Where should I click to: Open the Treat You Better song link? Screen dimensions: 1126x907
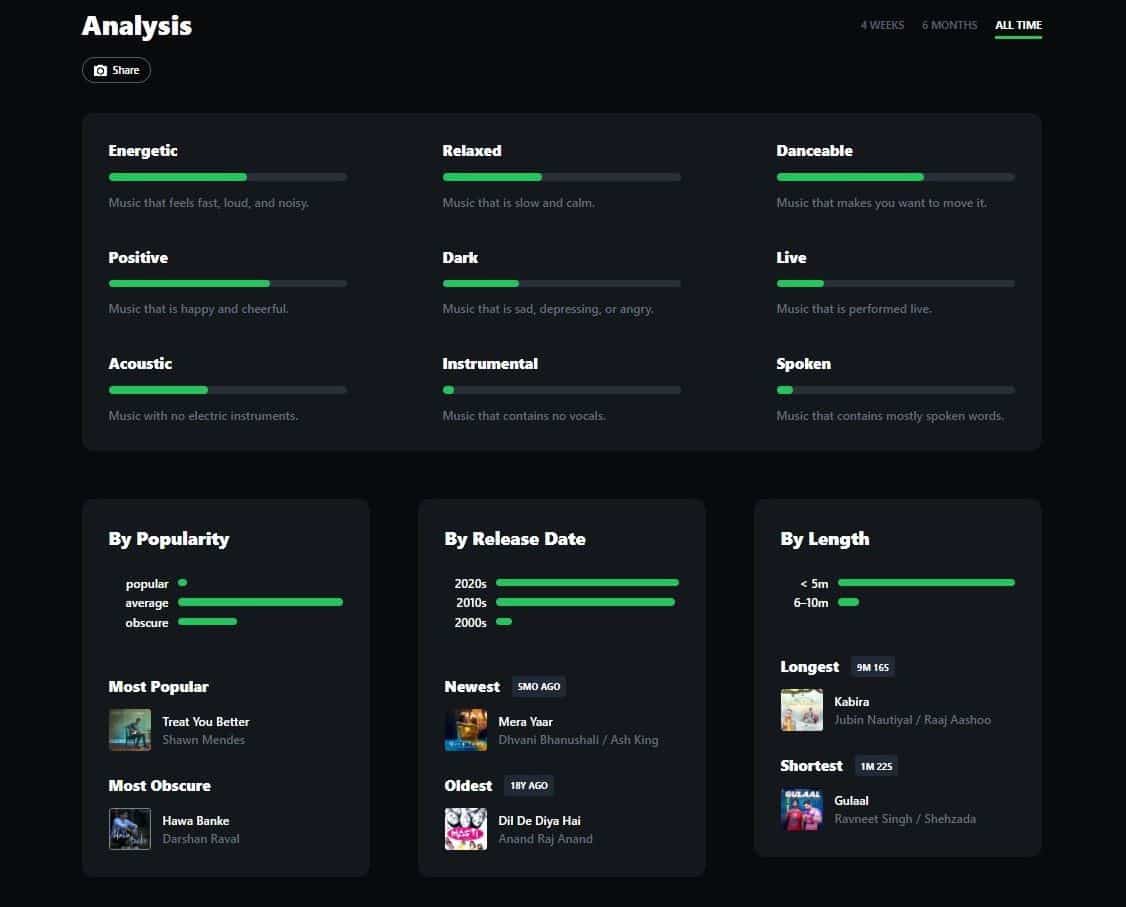[205, 722]
